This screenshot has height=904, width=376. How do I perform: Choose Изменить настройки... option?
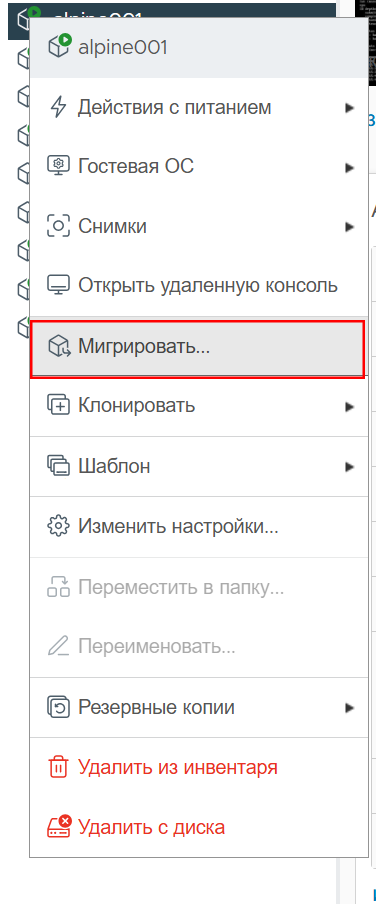tap(199, 526)
